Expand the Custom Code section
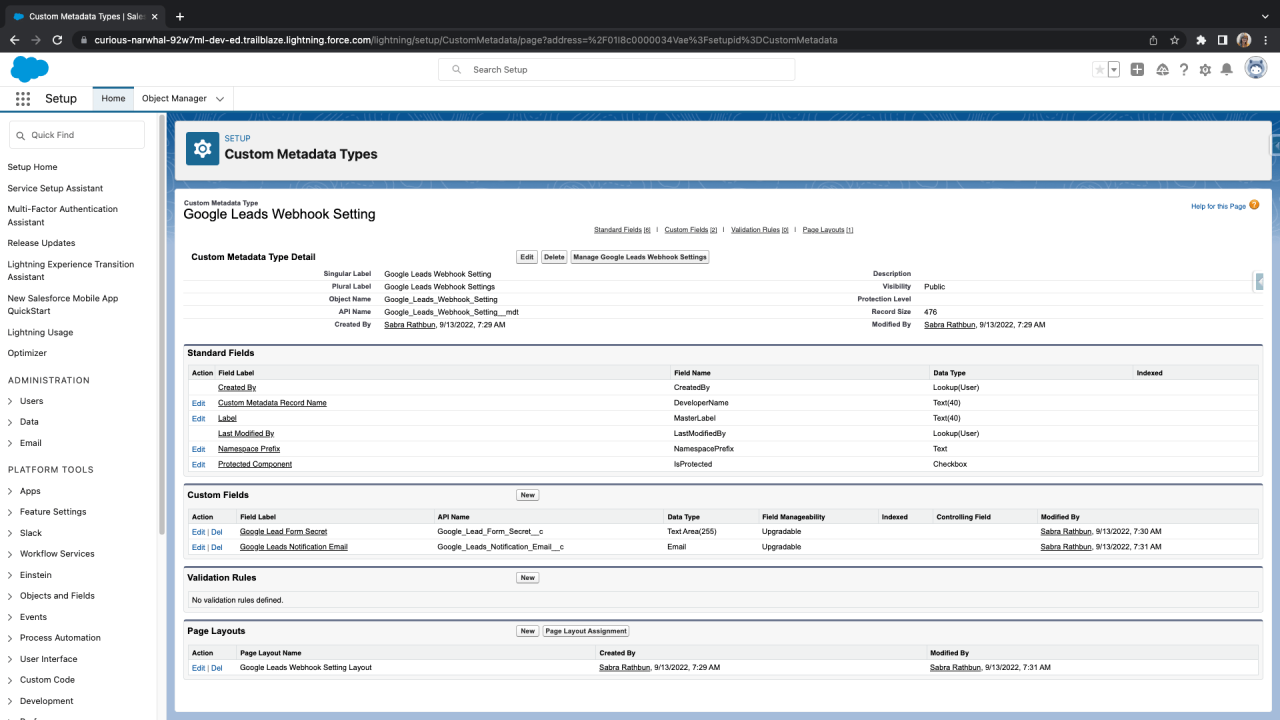This screenshot has width=1280, height=720. (10, 680)
